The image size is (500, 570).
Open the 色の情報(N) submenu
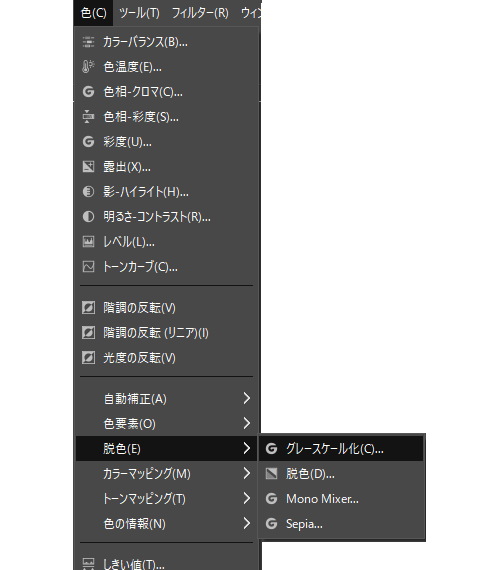(x=166, y=523)
